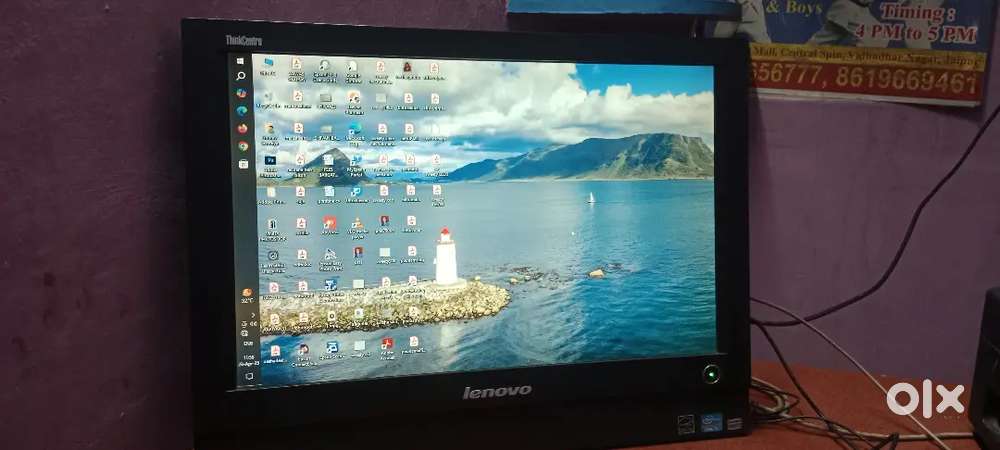The image size is (1000, 450).
Task: Select the This PC desktop icon
Action: (x=268, y=67)
